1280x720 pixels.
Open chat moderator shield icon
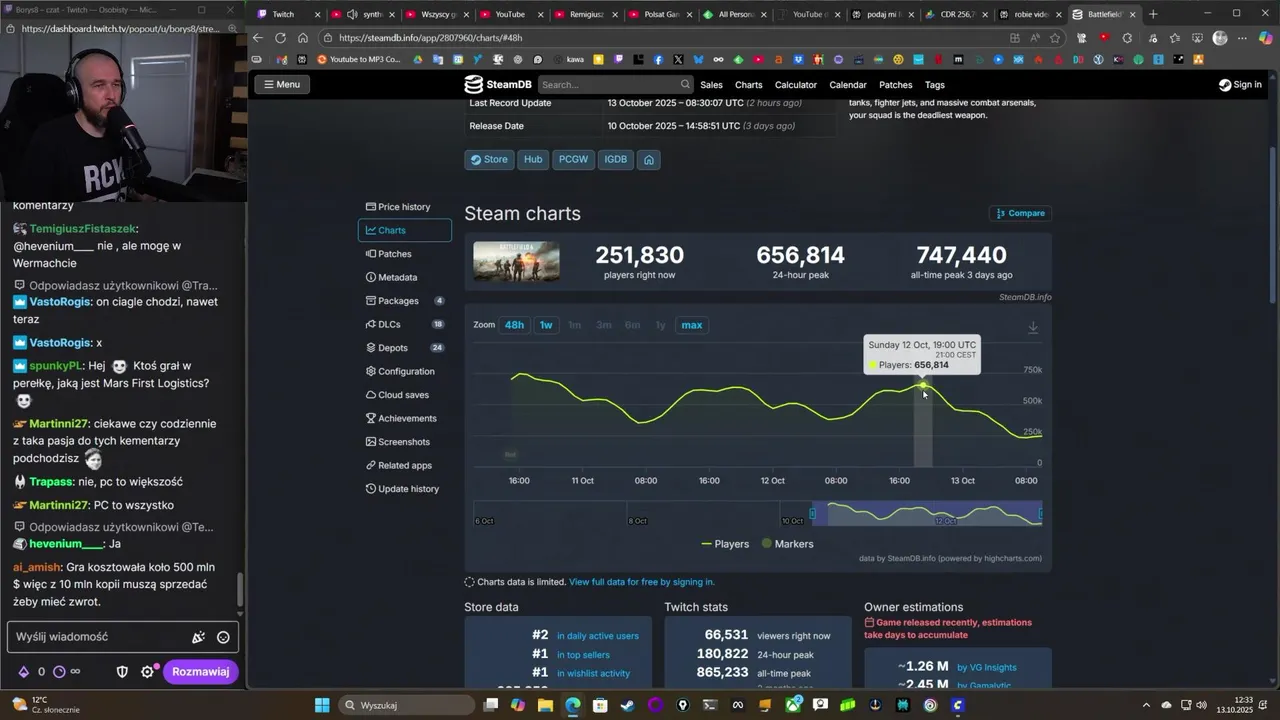tap(122, 672)
